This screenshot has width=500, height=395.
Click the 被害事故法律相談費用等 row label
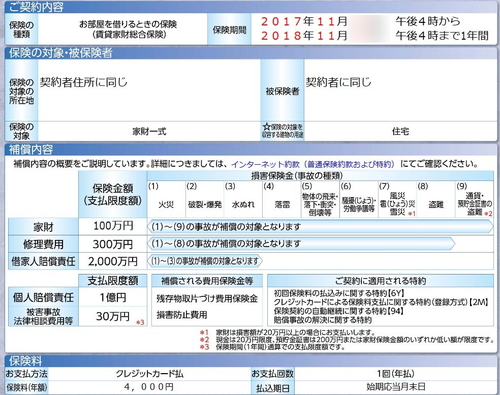click(43, 316)
